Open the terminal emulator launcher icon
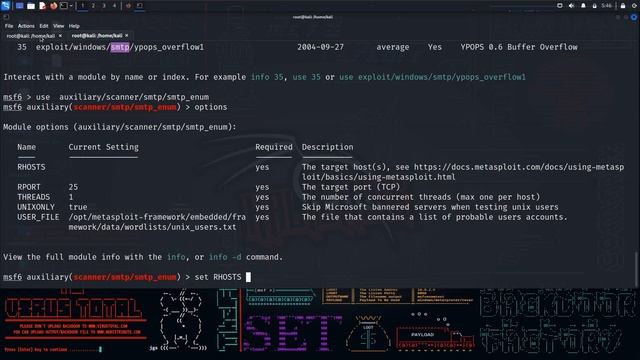 64,6
